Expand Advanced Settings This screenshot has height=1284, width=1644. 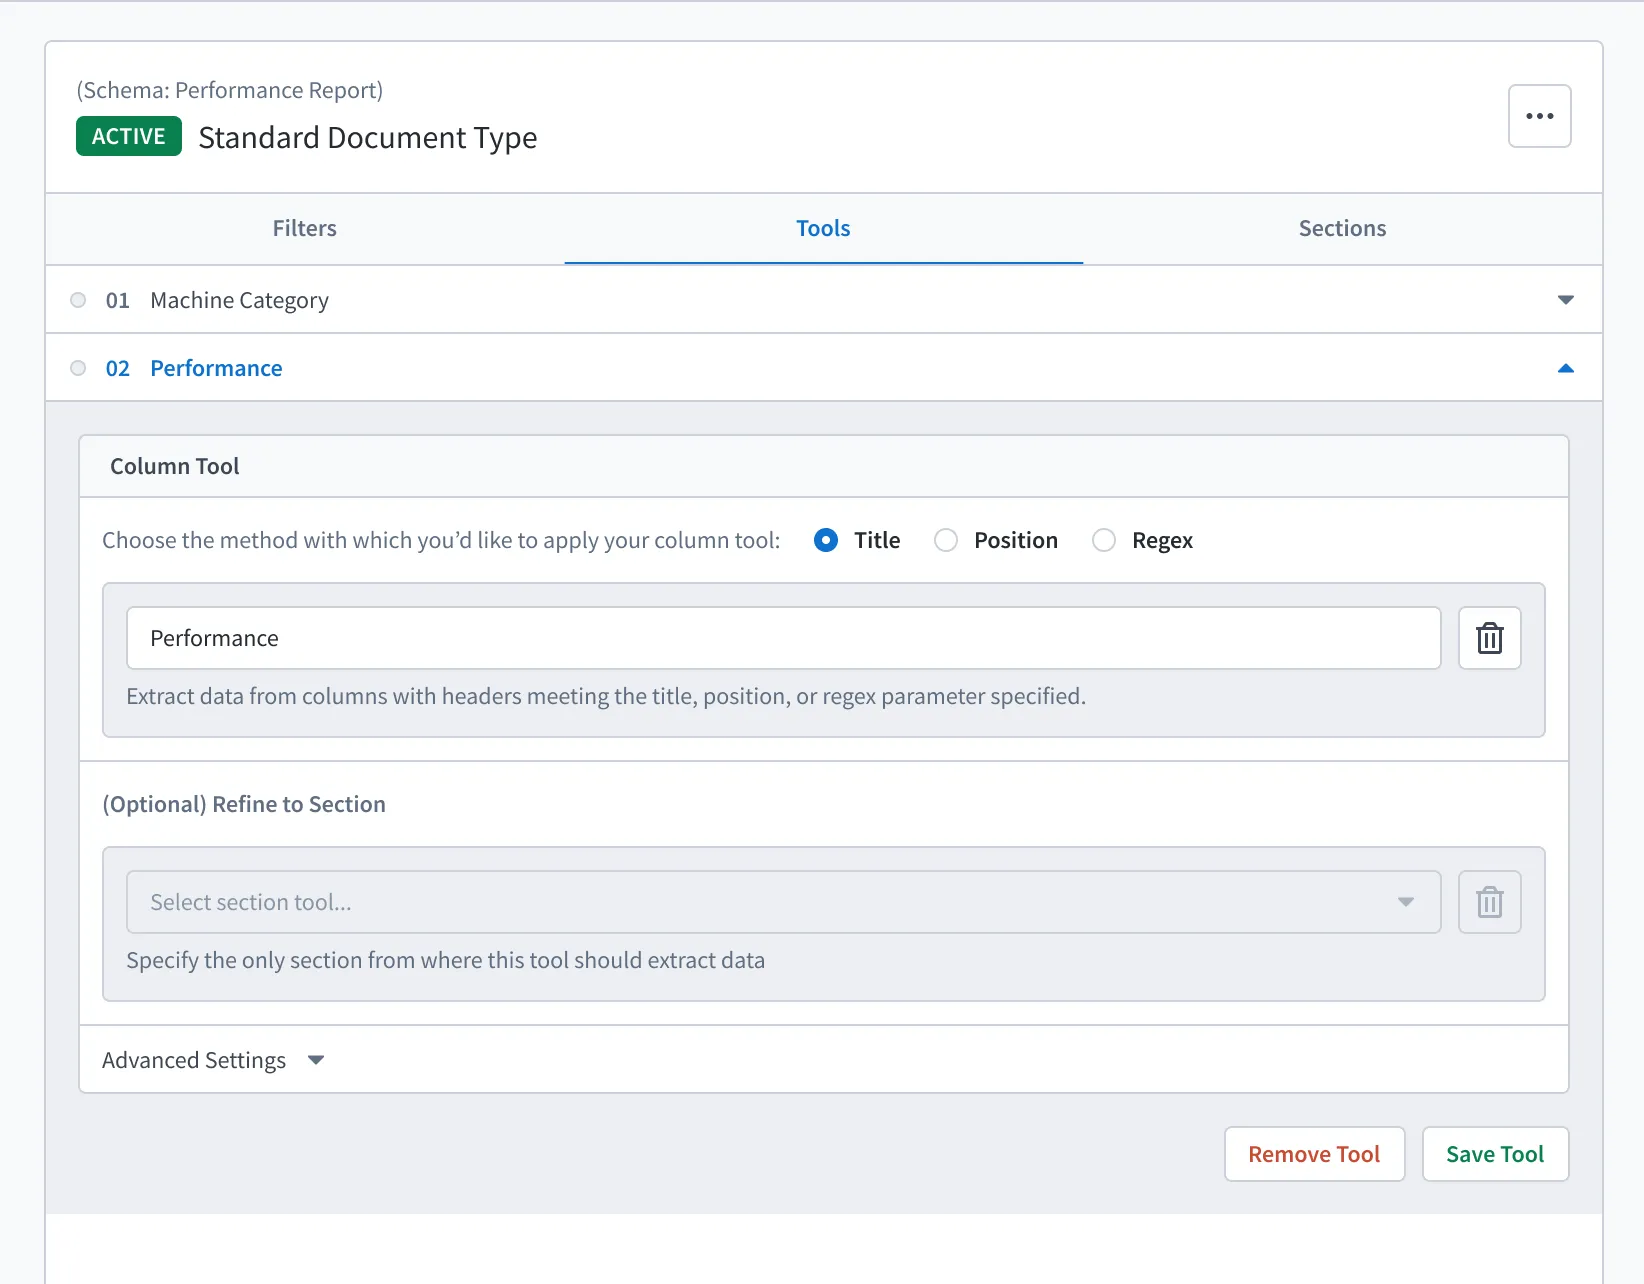point(213,1060)
